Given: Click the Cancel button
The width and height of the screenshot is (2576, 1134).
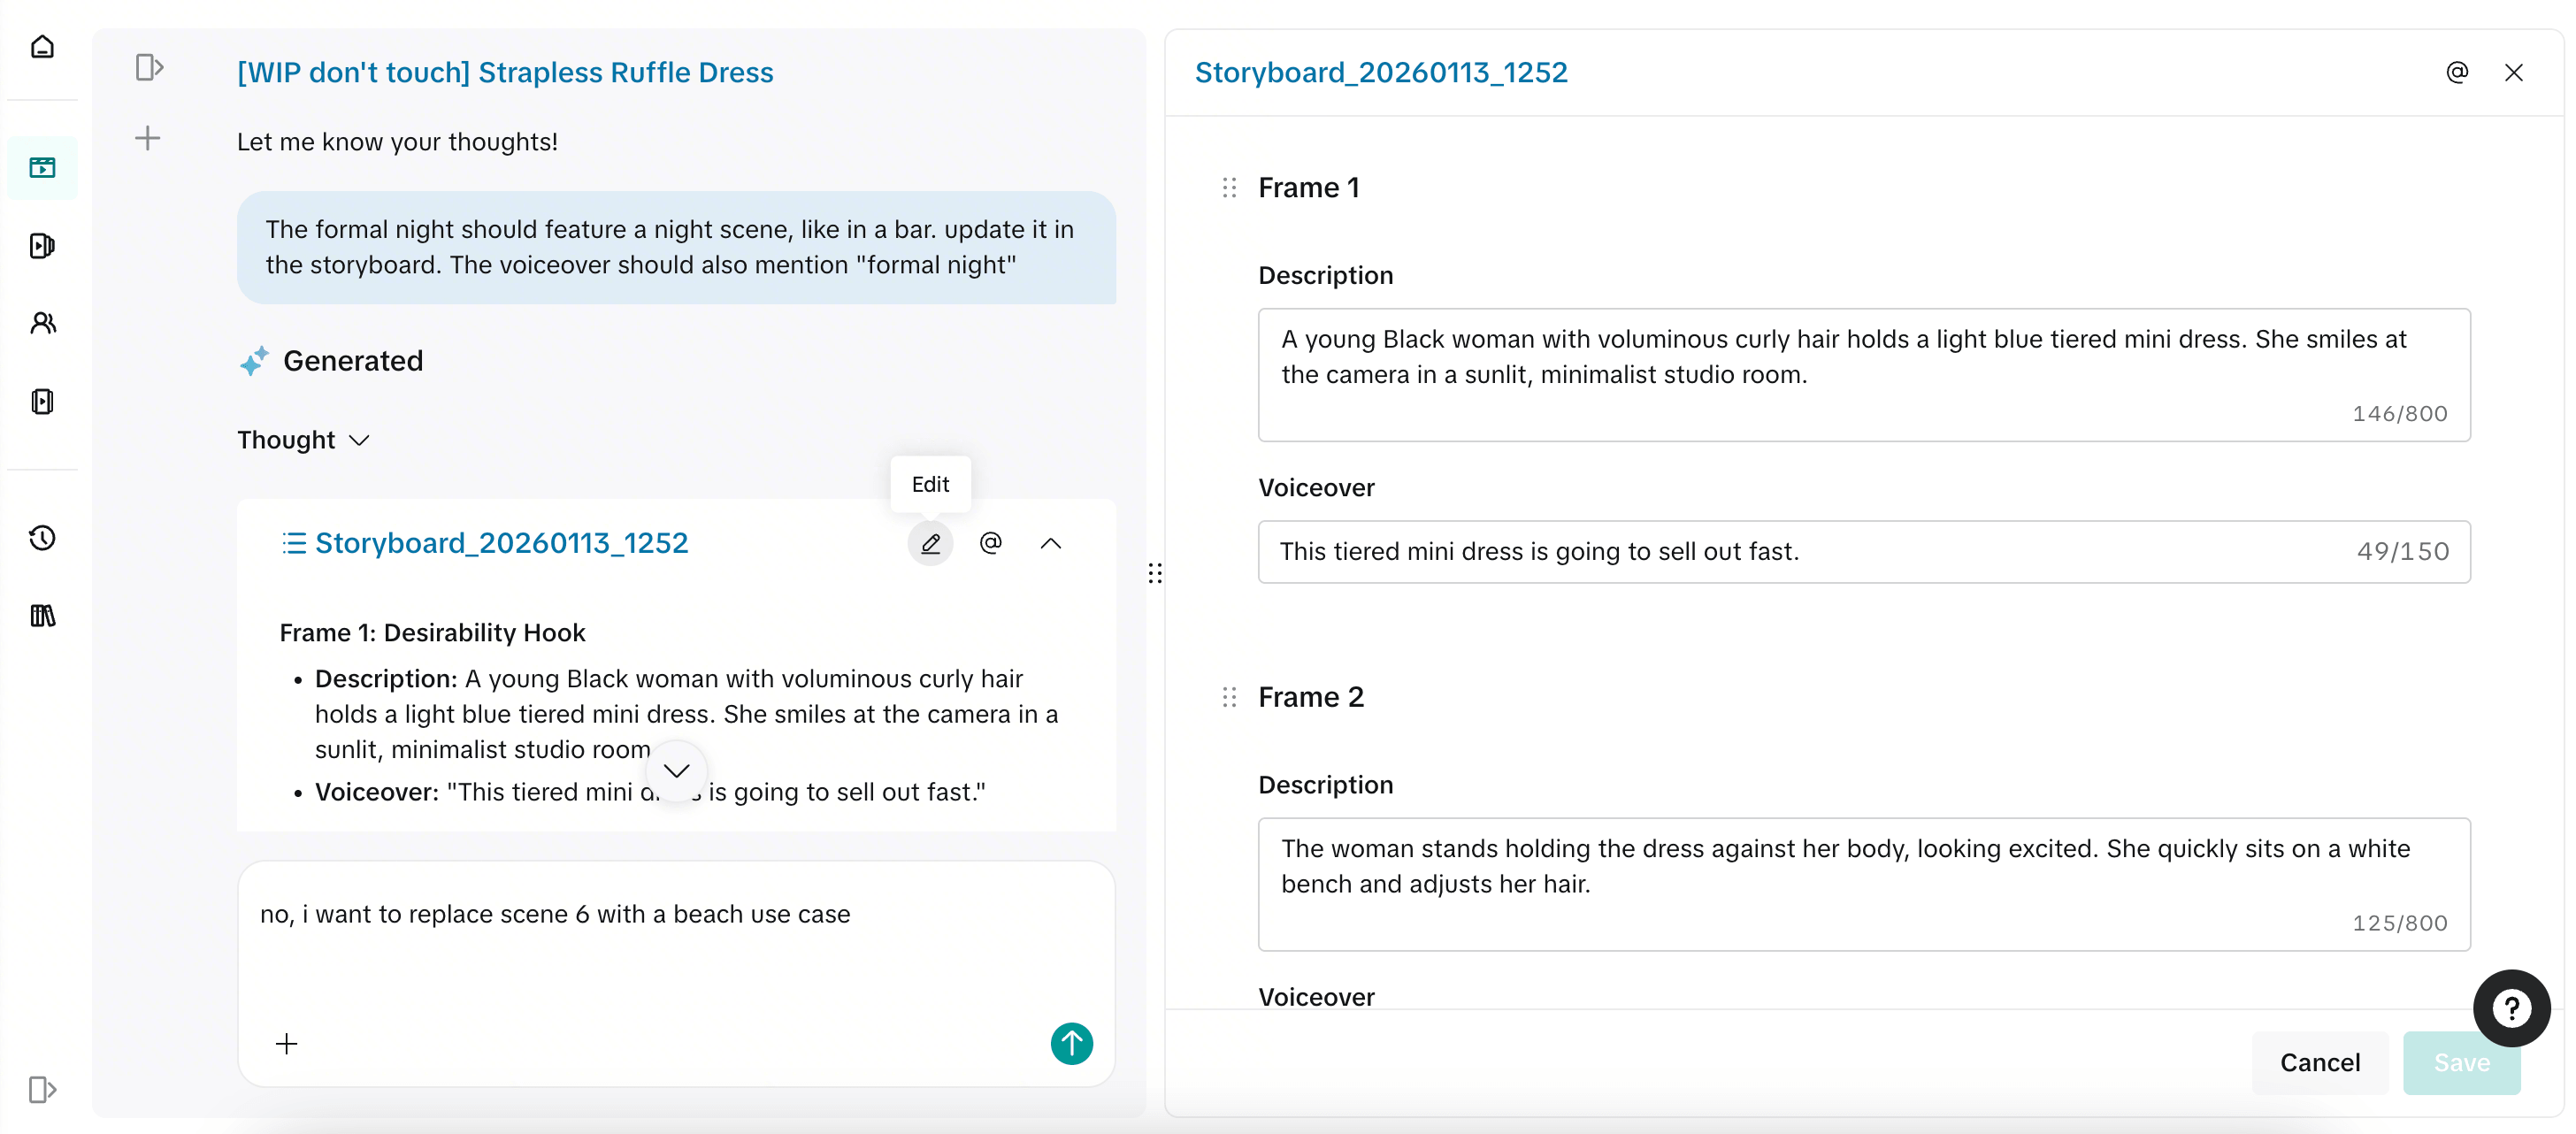Looking at the screenshot, I should click(x=2319, y=1062).
